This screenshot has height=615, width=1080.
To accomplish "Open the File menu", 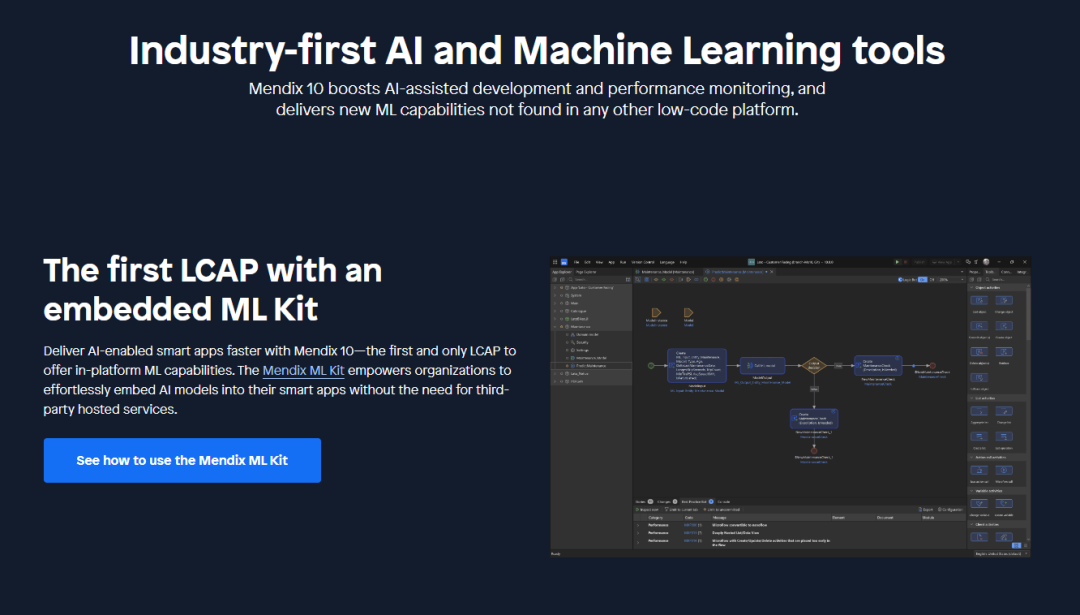I will click(x=576, y=262).
